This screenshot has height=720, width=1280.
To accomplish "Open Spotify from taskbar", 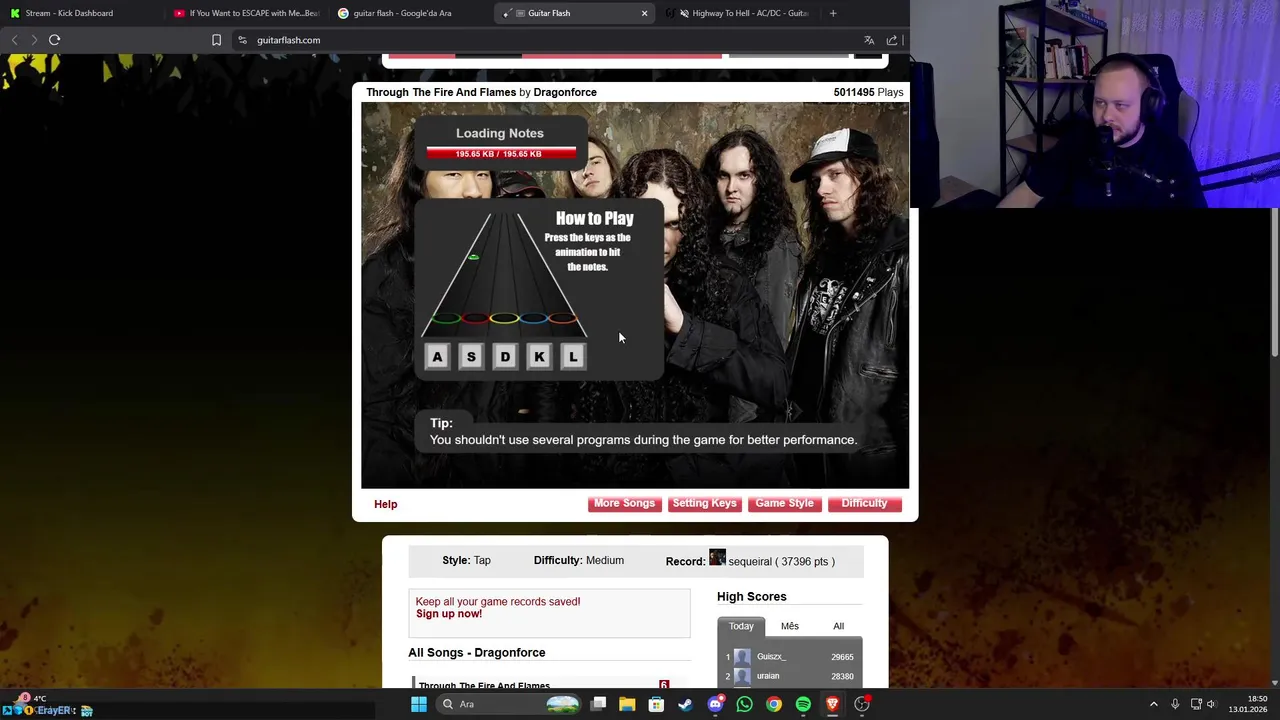I will point(803,704).
